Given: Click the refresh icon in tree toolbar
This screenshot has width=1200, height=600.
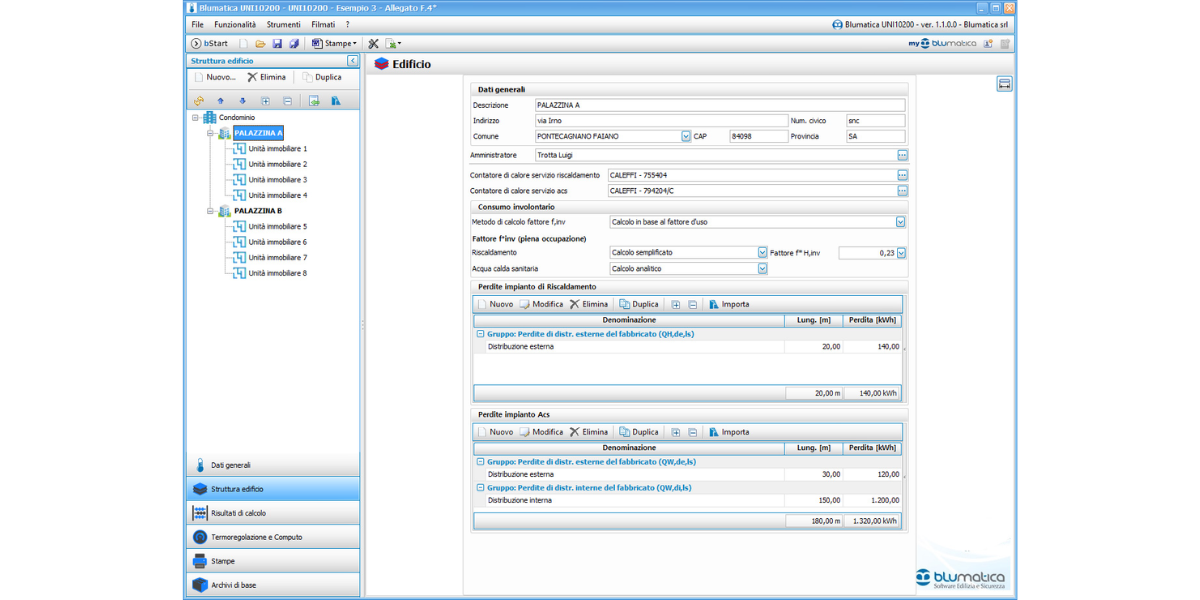Looking at the screenshot, I should [198, 101].
